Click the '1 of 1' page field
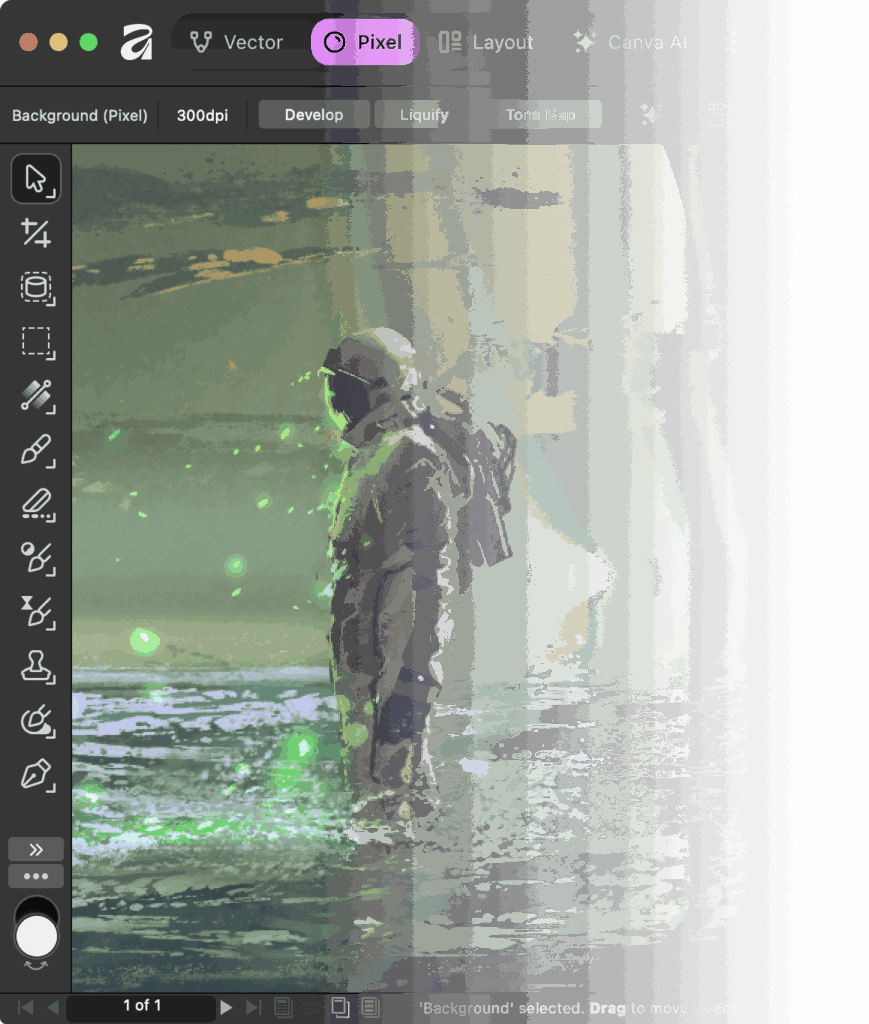Image resolution: width=869 pixels, height=1024 pixels. coord(141,1006)
